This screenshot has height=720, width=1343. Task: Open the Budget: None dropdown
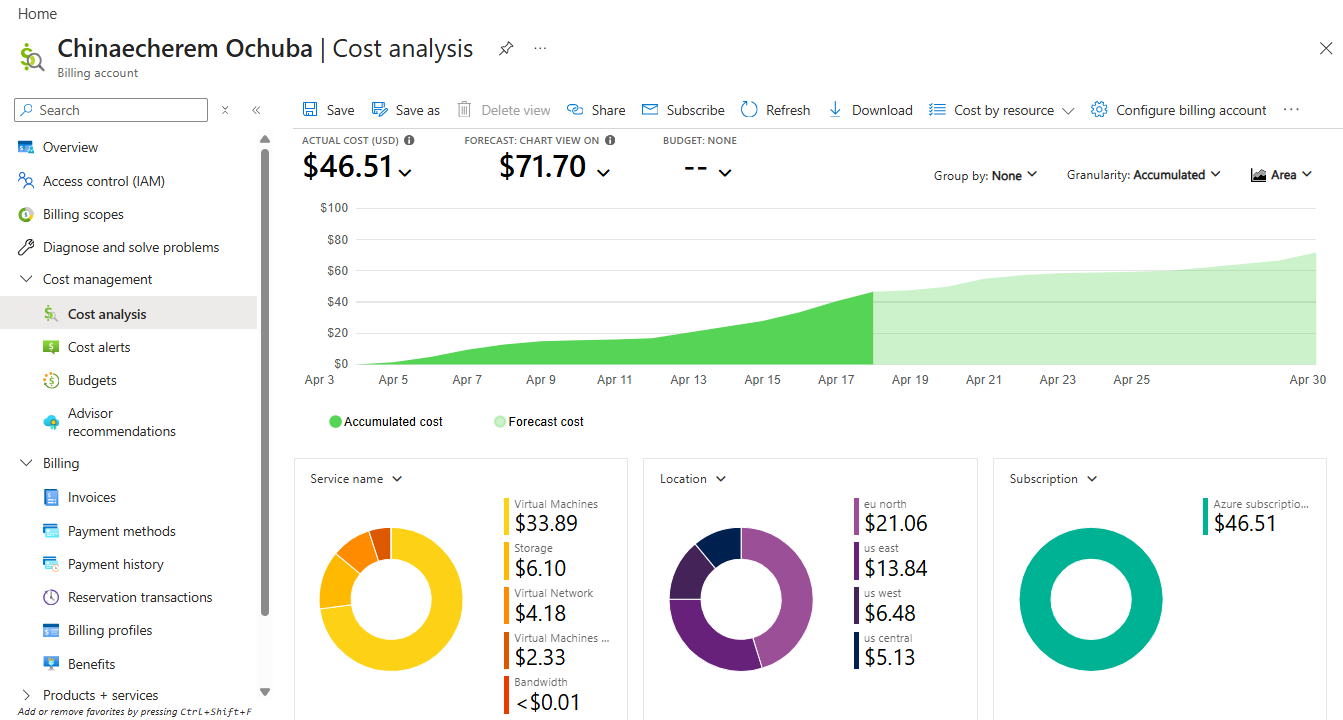(x=725, y=173)
